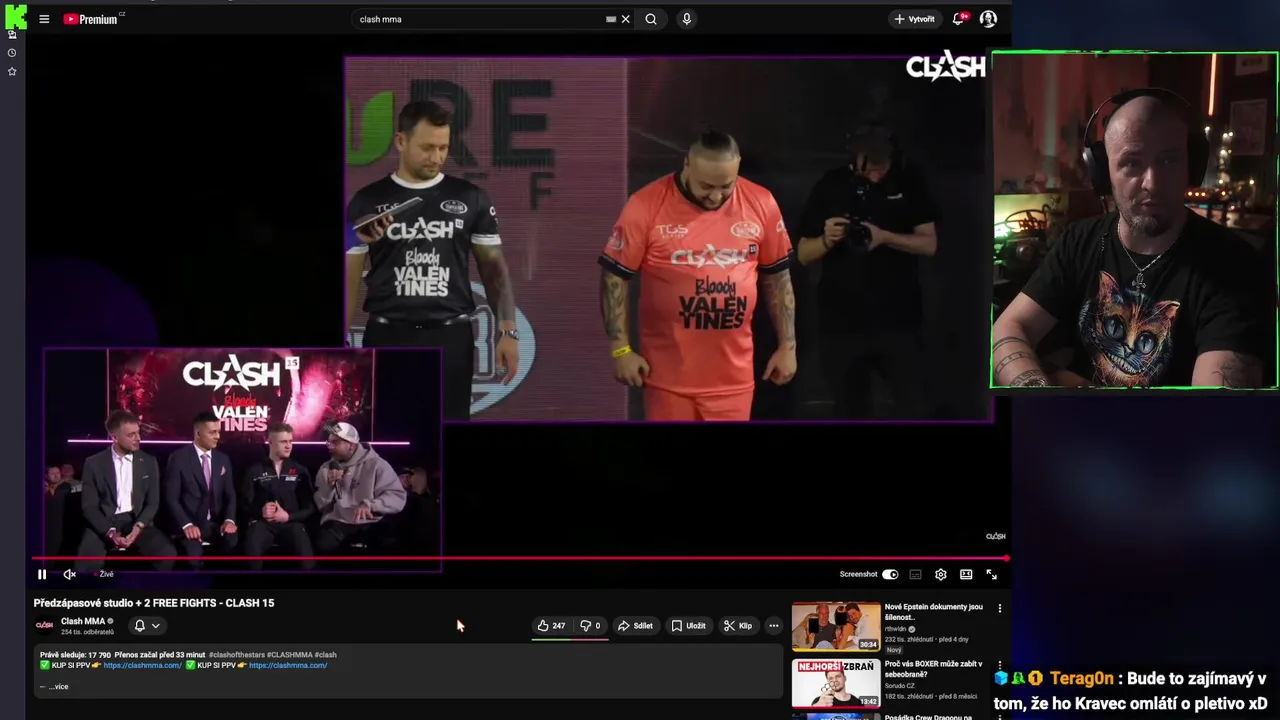Expand subscription notification bell dropdown
The width and height of the screenshot is (1280, 720).
click(147, 626)
